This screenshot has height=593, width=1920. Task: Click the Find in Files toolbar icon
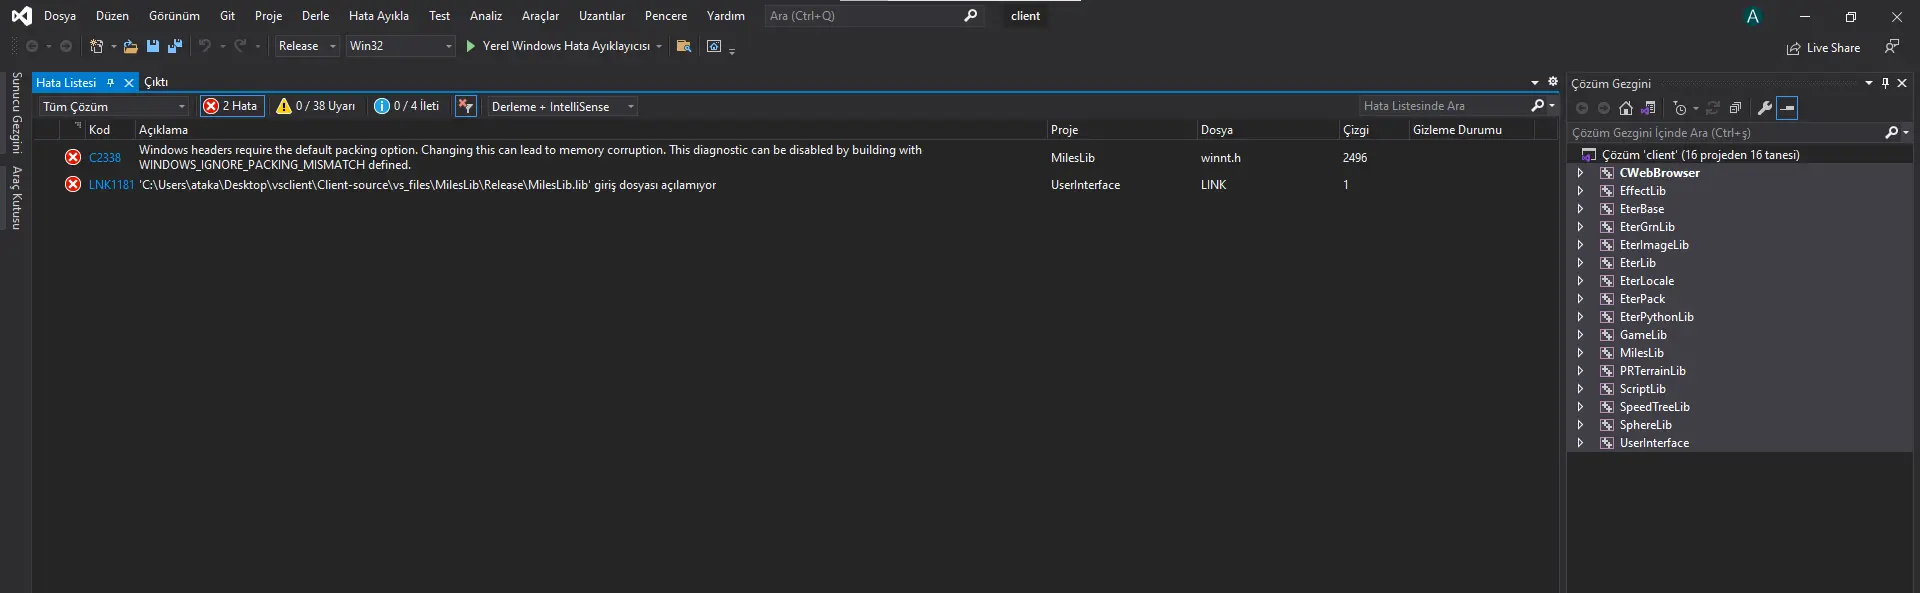tap(684, 46)
